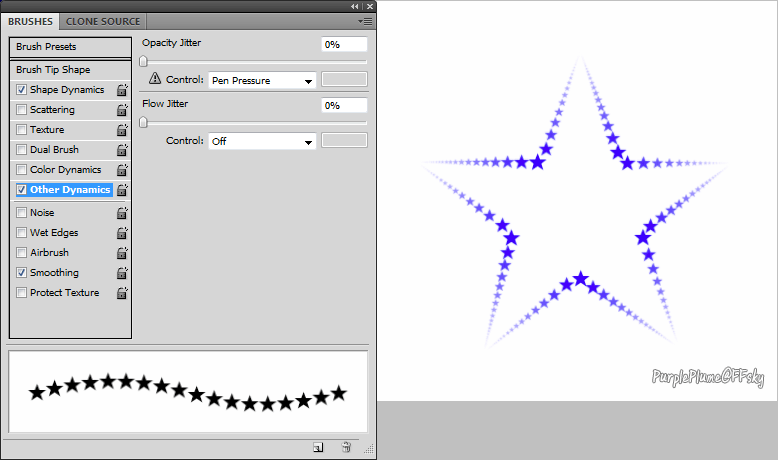Click the lock icon next to Protect Texture
Viewport: 778px width, 460px height.
pos(122,293)
